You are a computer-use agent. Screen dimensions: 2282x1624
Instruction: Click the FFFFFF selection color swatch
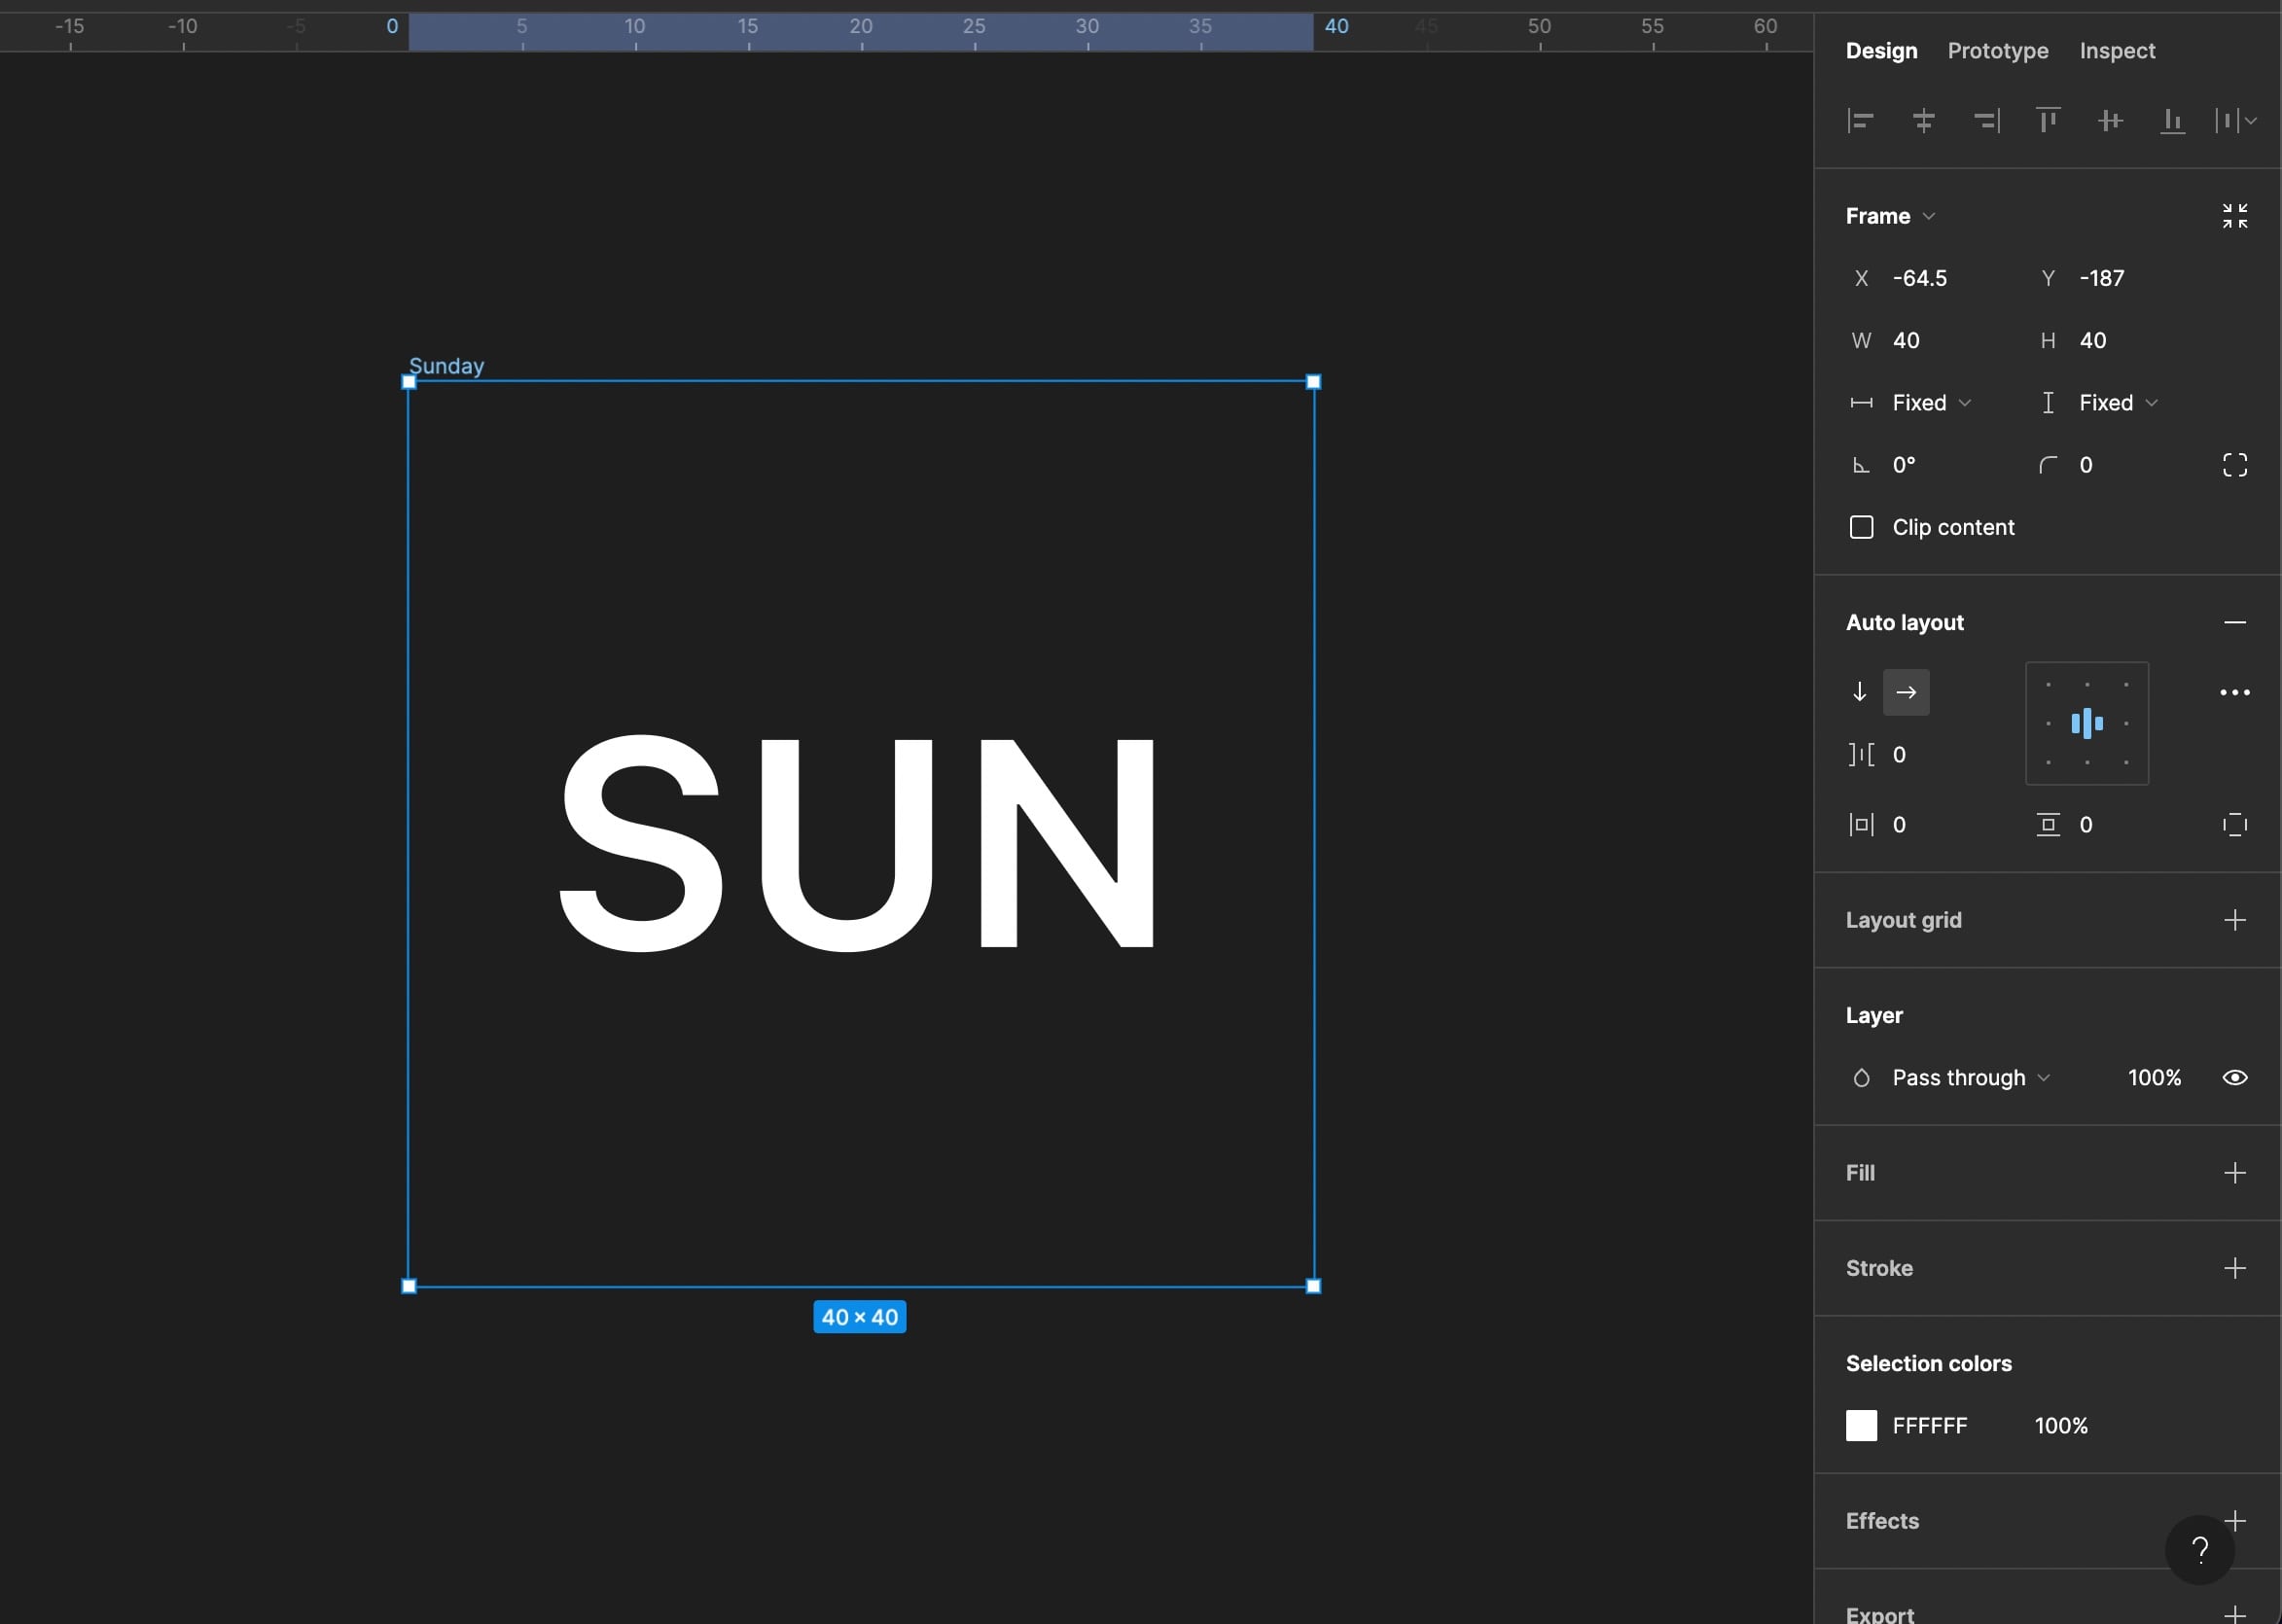pos(1861,1426)
